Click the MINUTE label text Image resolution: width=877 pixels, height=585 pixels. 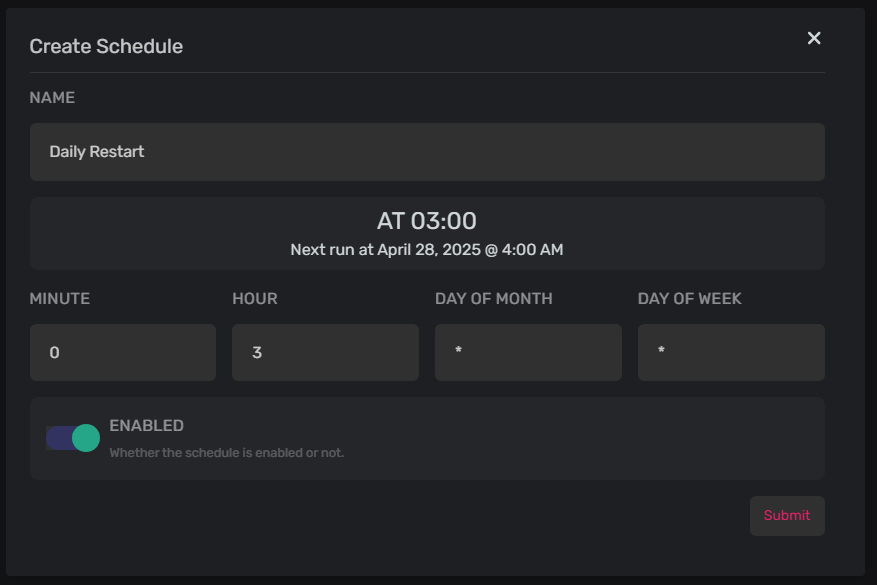pos(60,299)
